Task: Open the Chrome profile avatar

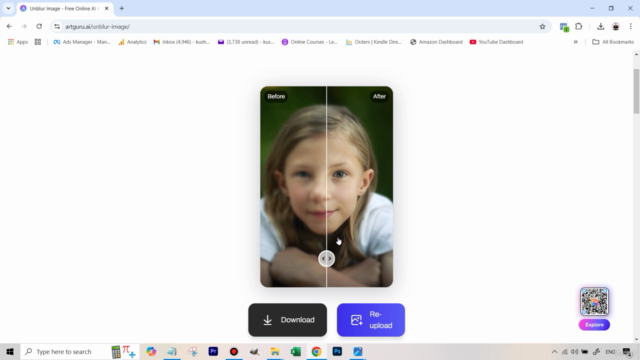Action: coord(616,27)
